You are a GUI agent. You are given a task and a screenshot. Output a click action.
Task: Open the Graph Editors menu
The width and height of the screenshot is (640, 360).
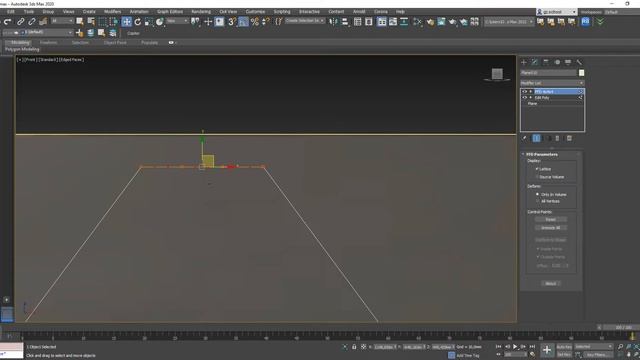[x=170, y=12]
